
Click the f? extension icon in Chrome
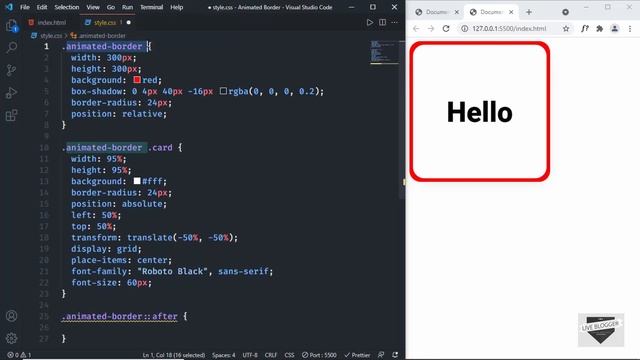584,29
